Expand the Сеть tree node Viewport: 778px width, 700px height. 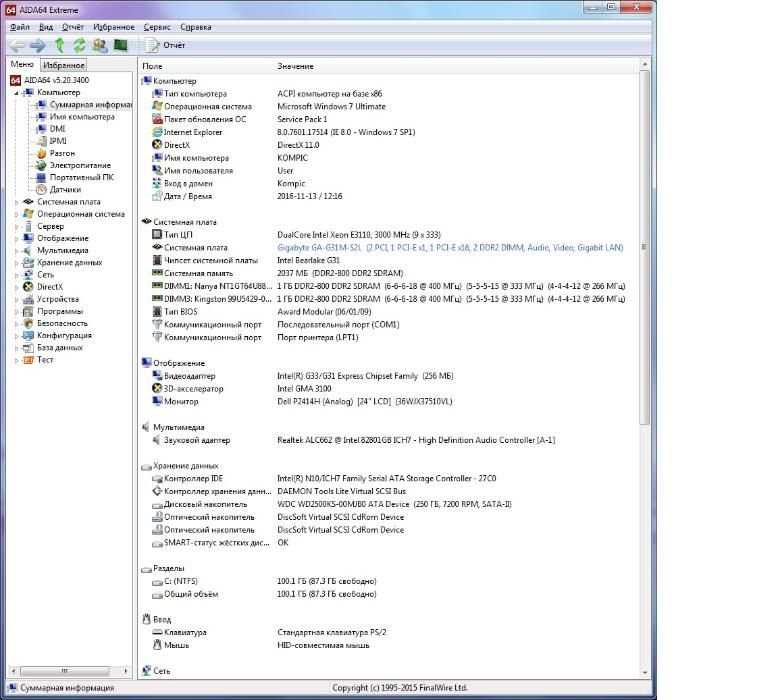pos(16,275)
